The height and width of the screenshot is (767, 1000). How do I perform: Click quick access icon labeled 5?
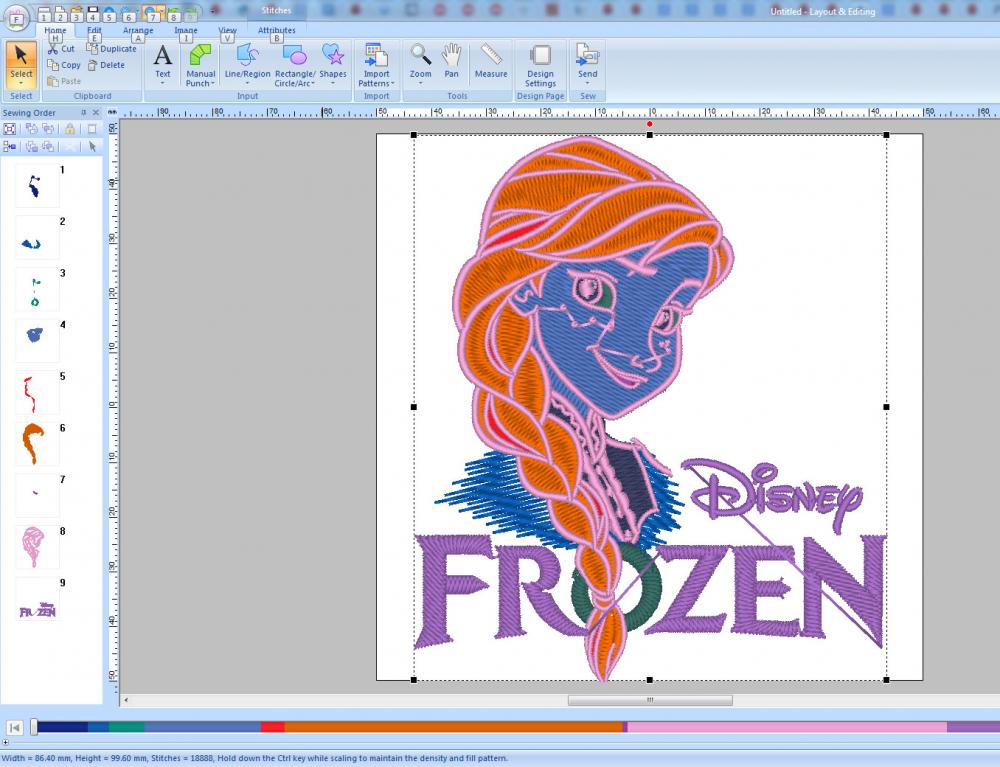(x=109, y=15)
